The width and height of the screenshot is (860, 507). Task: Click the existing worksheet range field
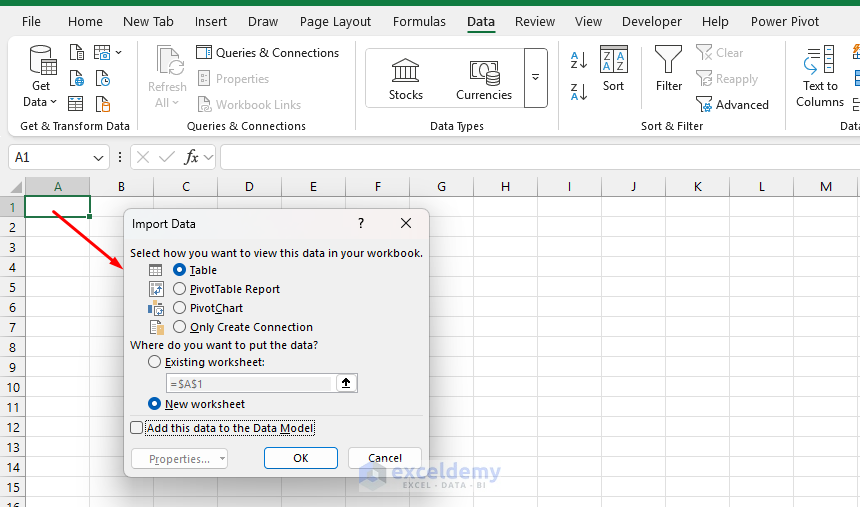point(250,383)
